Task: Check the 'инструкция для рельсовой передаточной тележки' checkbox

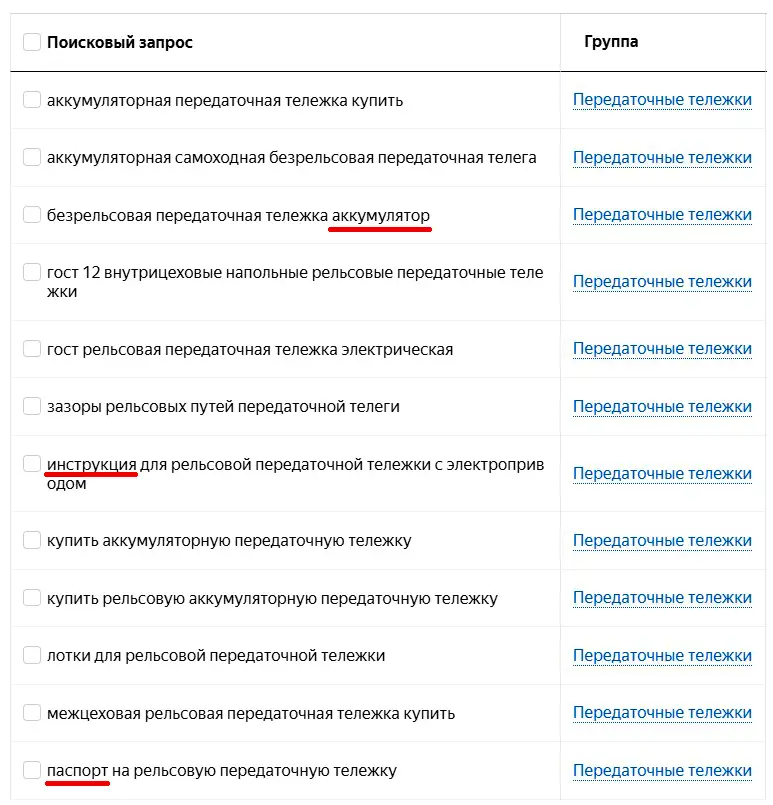Action: [x=32, y=464]
